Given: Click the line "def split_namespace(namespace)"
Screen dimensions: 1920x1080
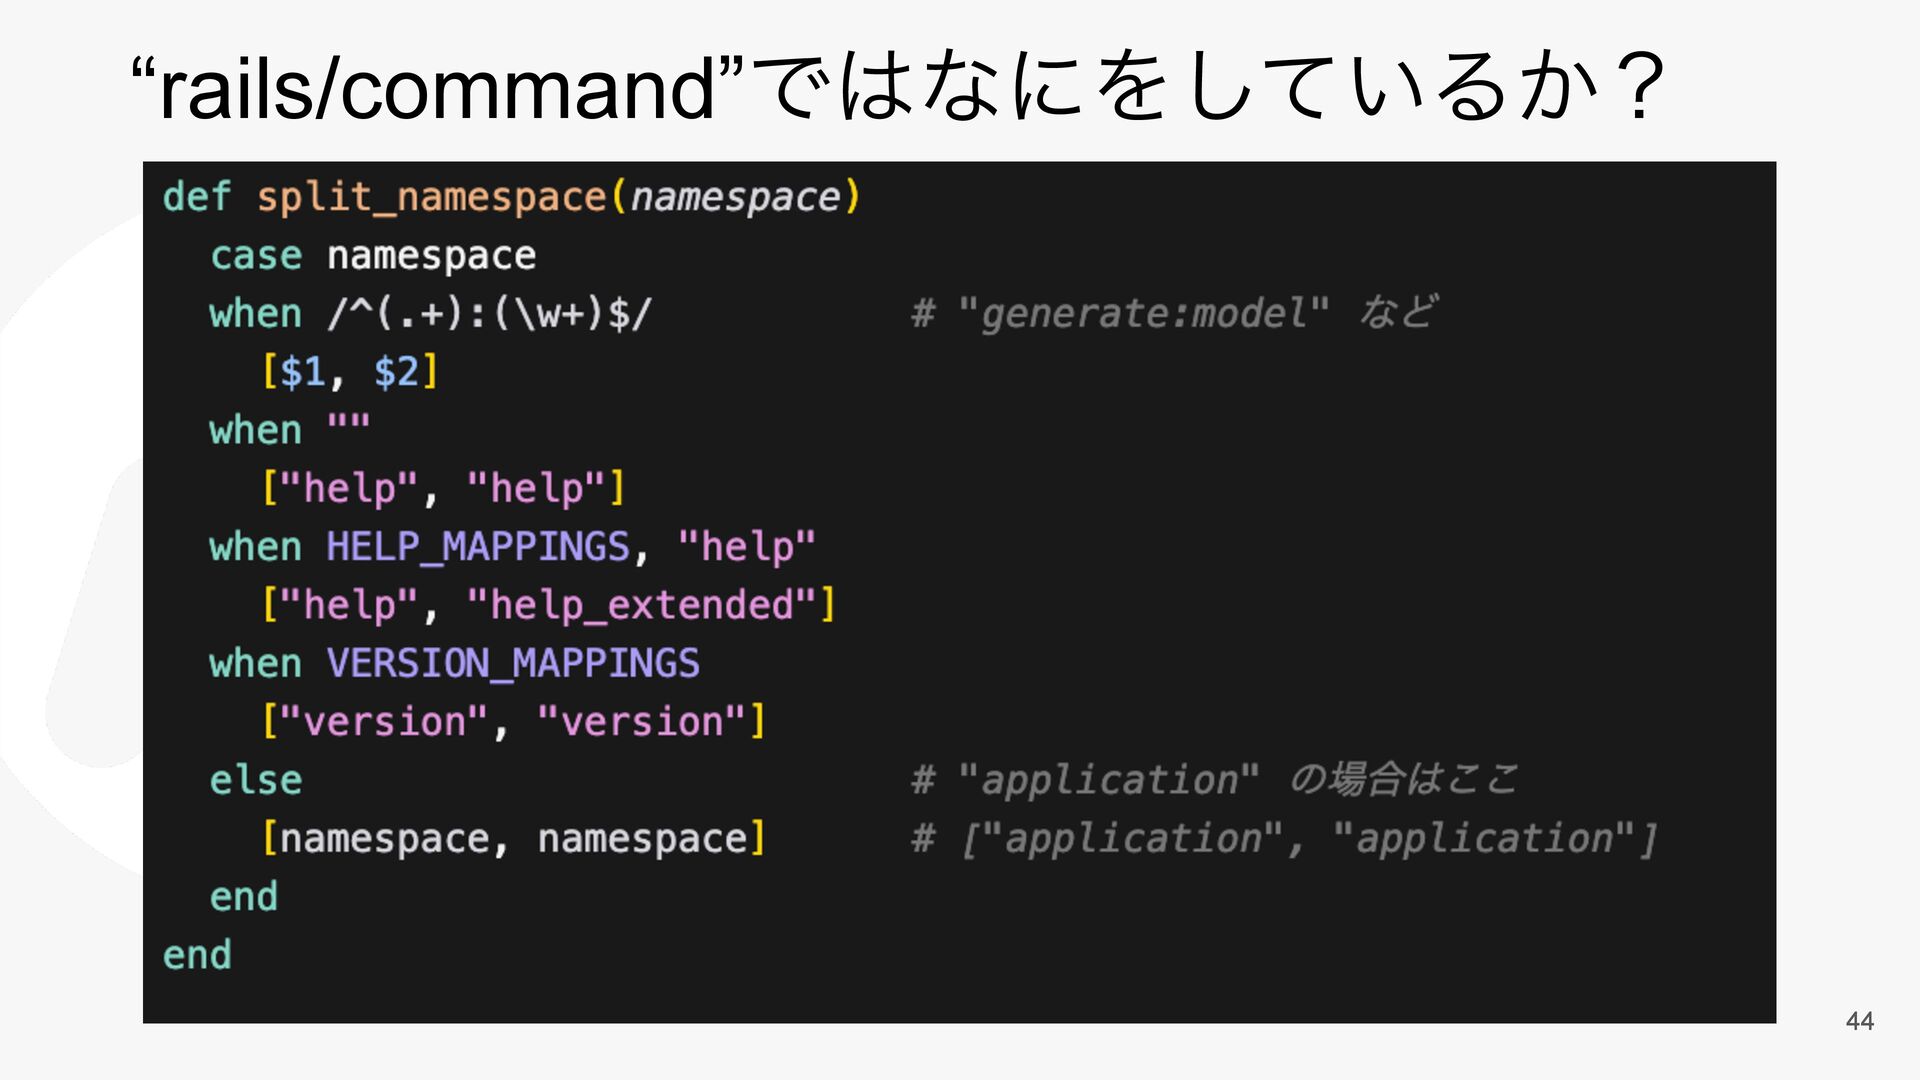Looking at the screenshot, I should [511, 197].
